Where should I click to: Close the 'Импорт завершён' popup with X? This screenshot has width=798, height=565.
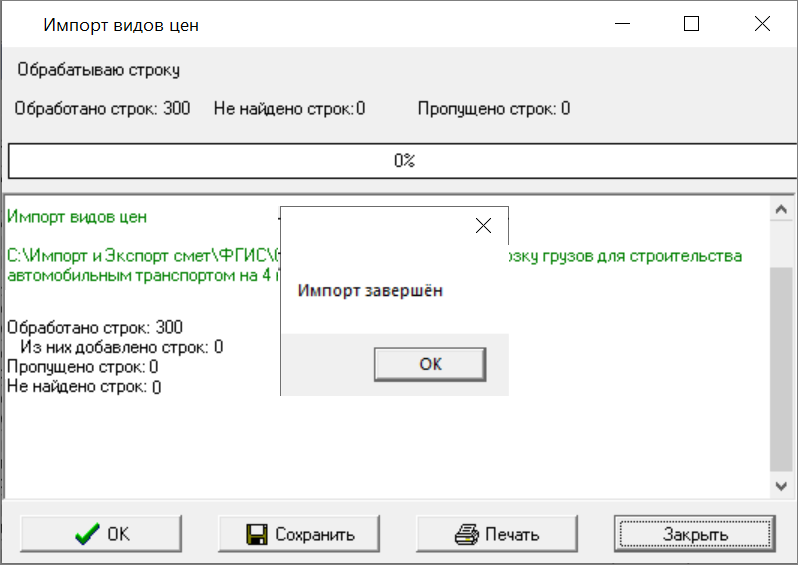pyautogui.click(x=483, y=225)
